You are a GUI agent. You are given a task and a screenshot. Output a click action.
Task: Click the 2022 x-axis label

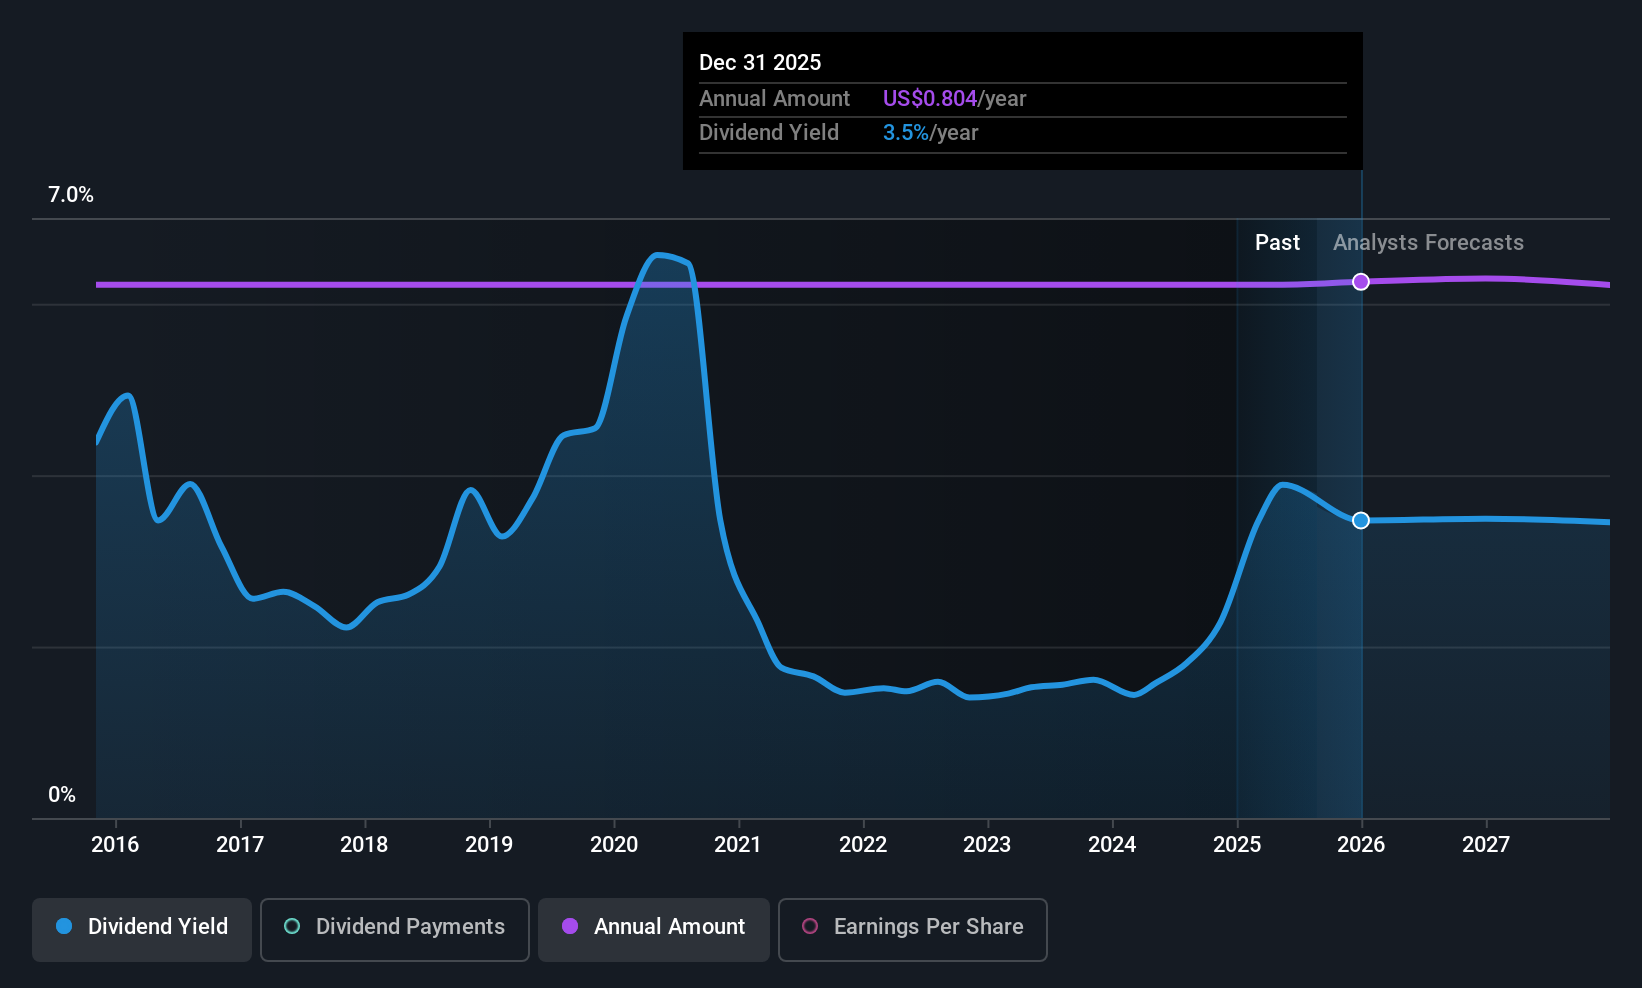(863, 844)
